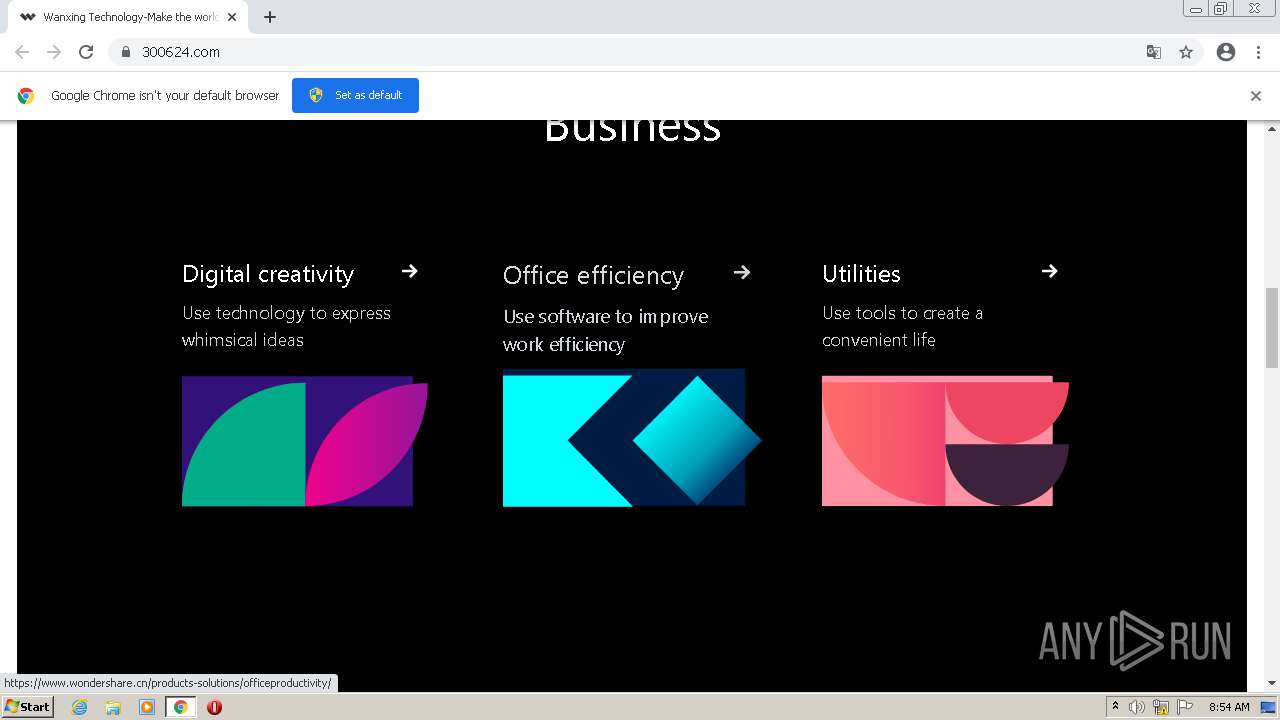This screenshot has width=1280, height=720.
Task: Click the page scrollbar thumb
Action: pos(1272,327)
